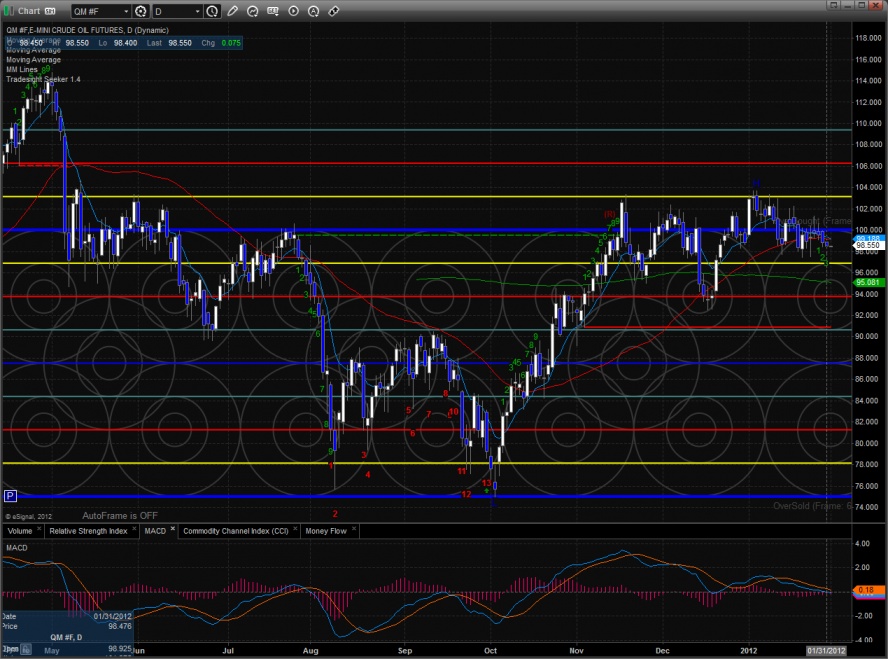Screen dimensions: 888x659
Task: Open the studies chart icon menu
Action: click(x=253, y=11)
